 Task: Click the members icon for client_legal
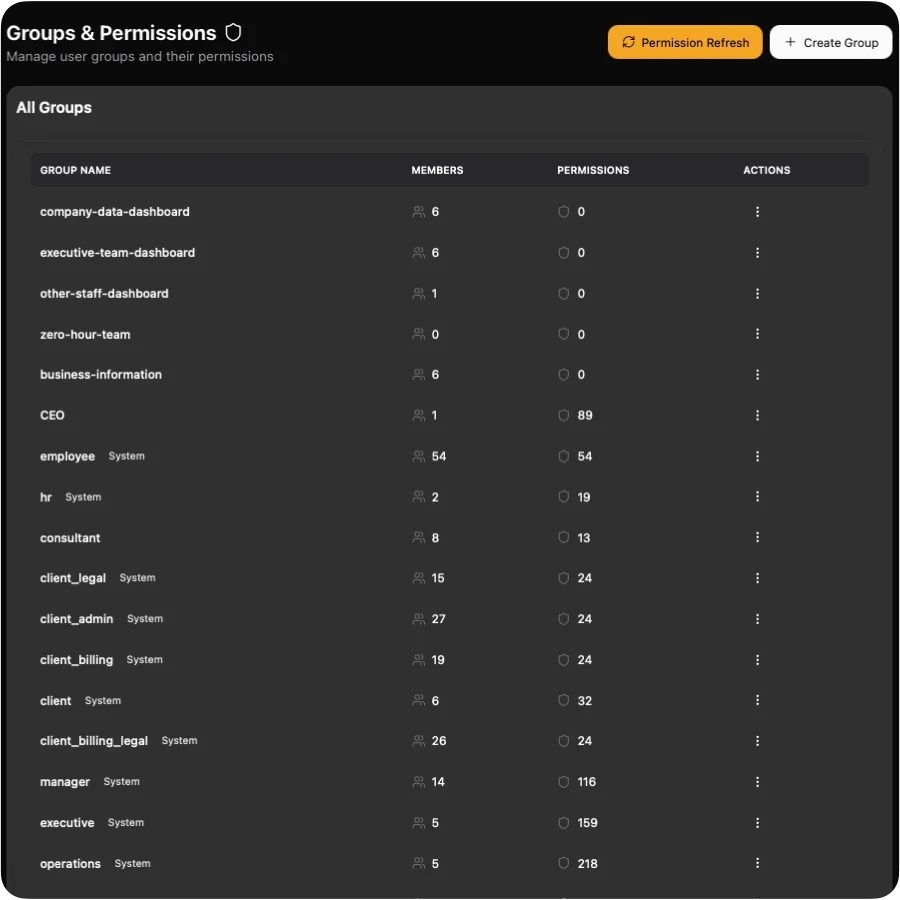pos(419,578)
